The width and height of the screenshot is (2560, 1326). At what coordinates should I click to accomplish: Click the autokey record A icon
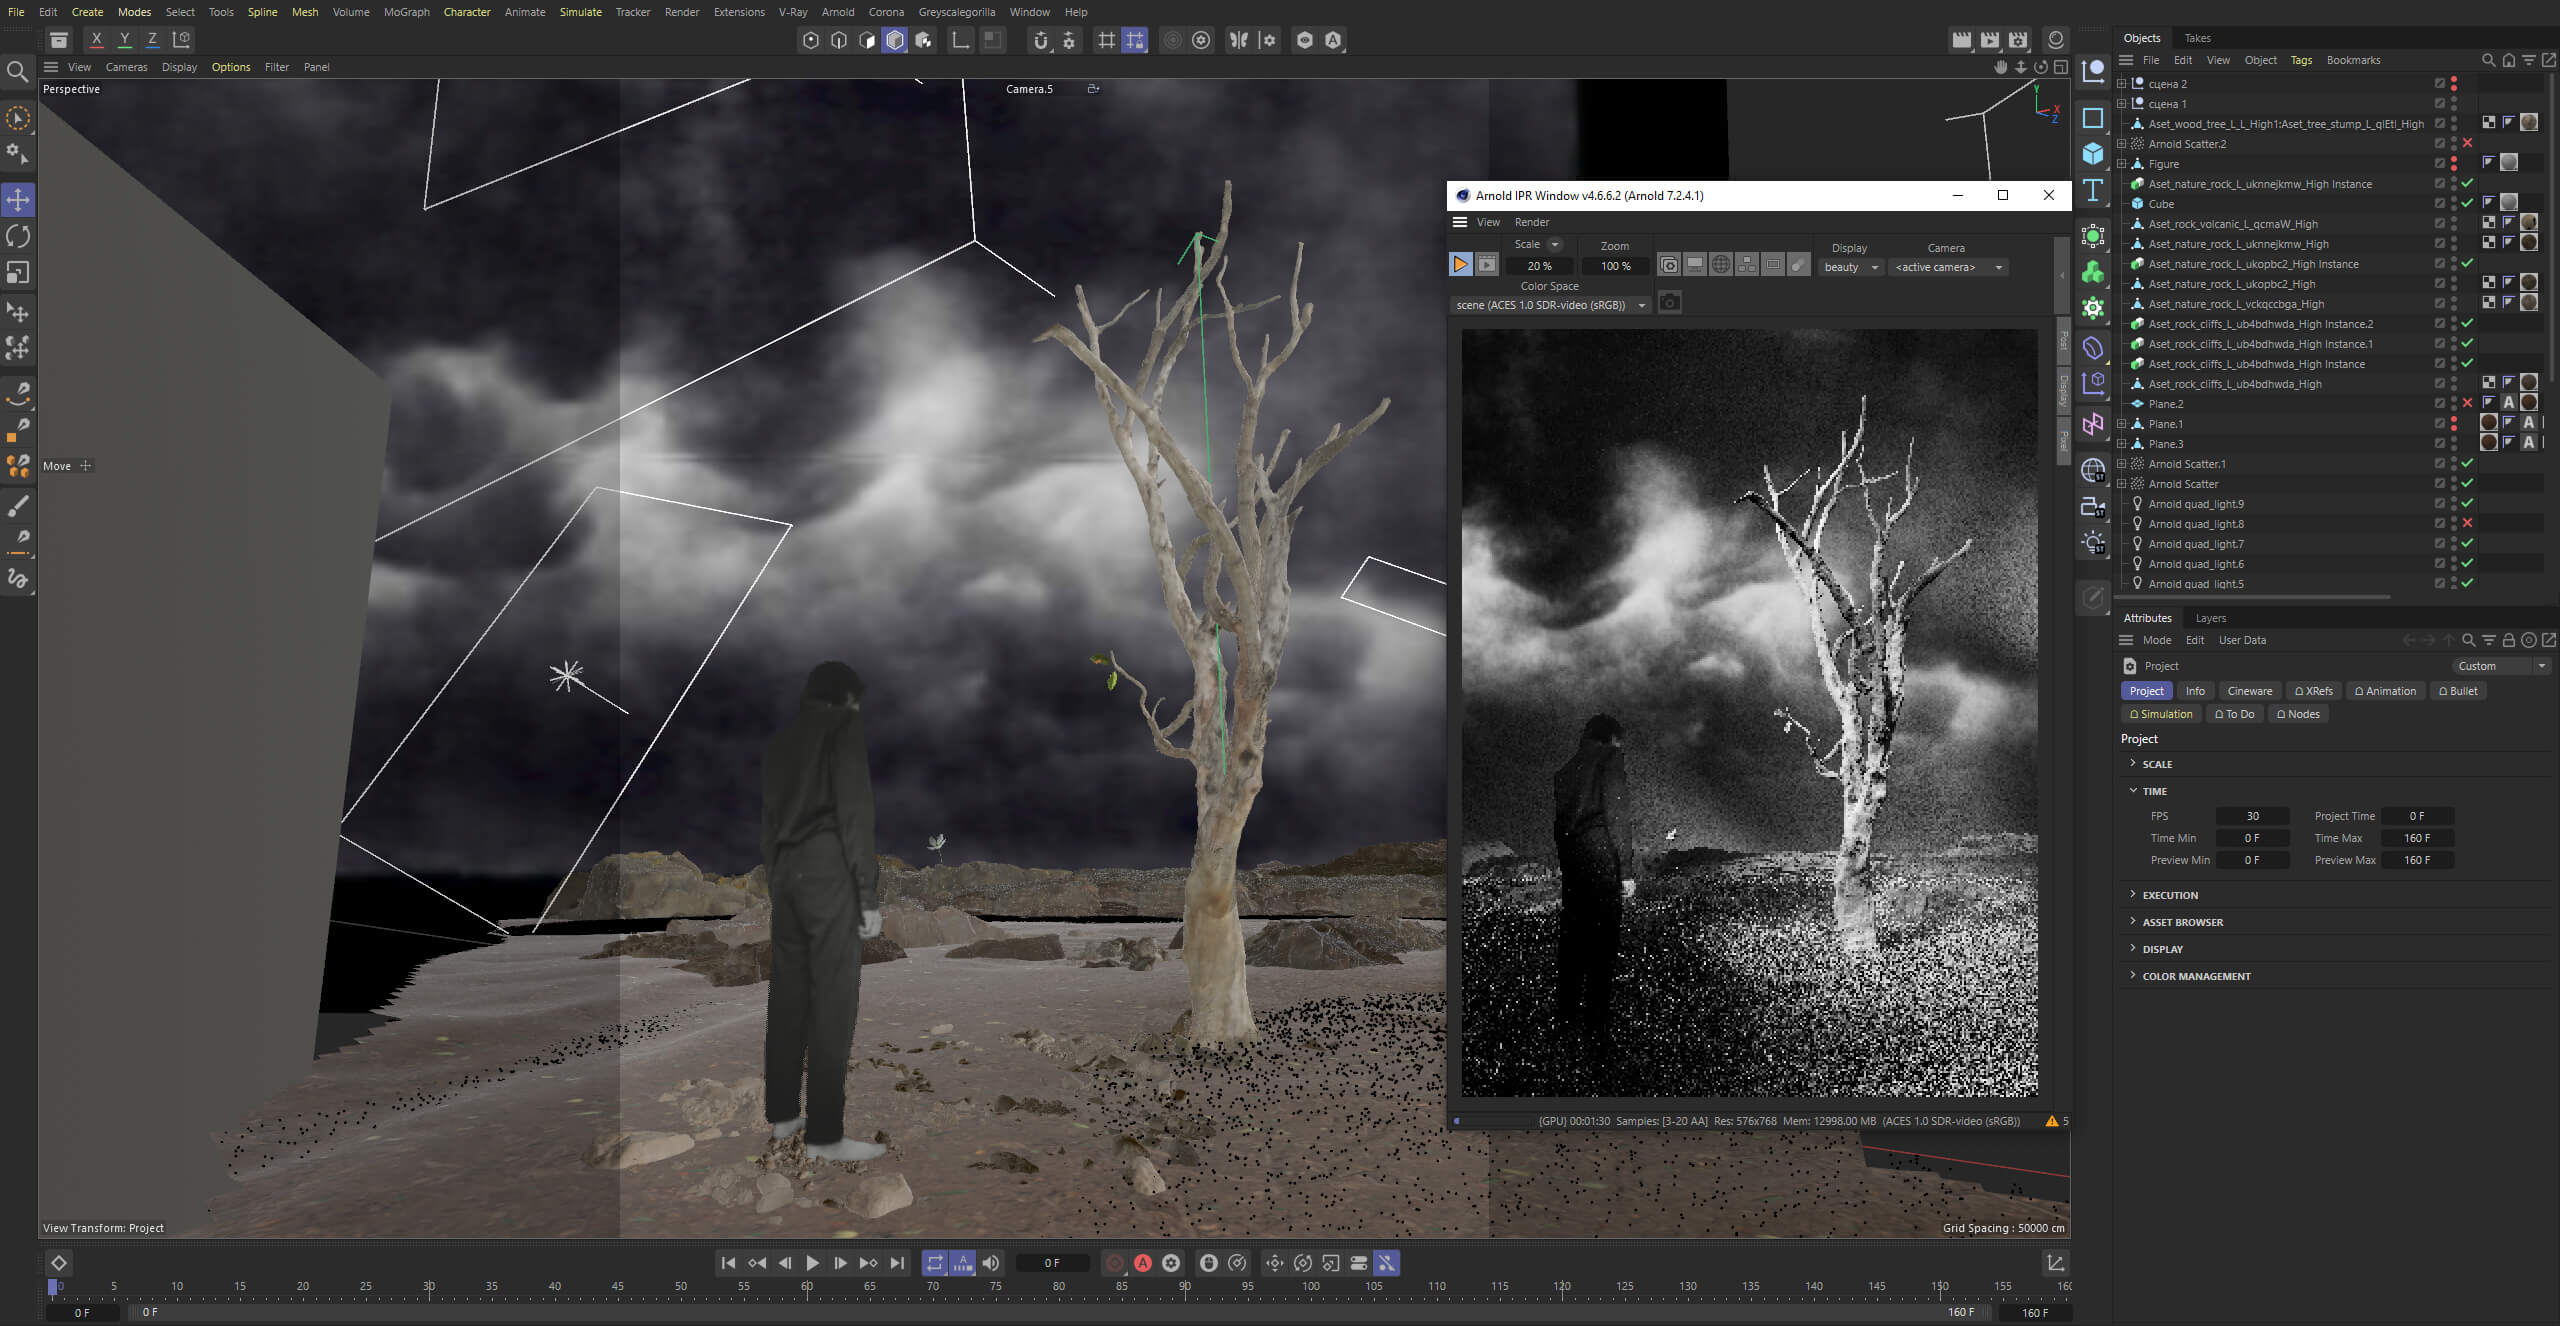click(1143, 1263)
